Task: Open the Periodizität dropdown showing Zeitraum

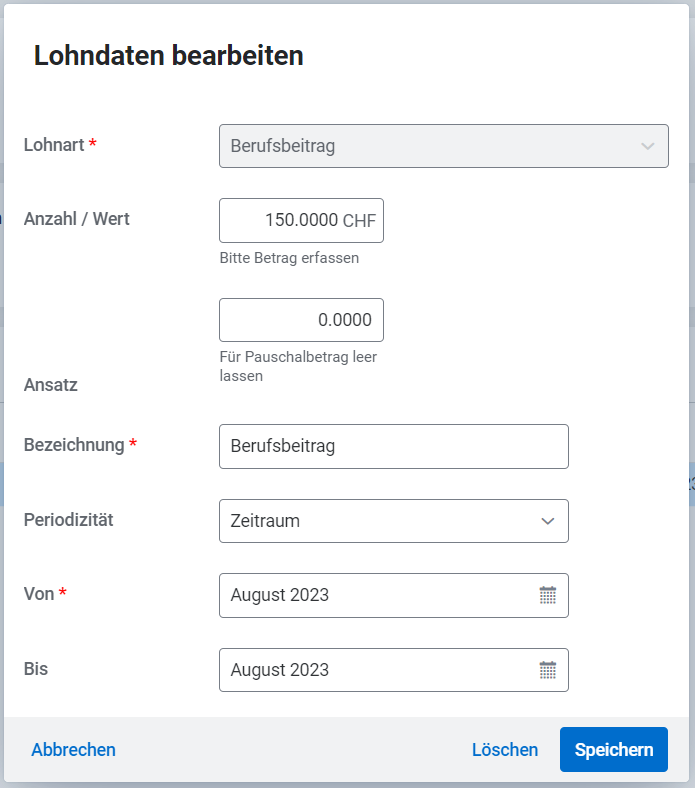Action: coord(393,521)
